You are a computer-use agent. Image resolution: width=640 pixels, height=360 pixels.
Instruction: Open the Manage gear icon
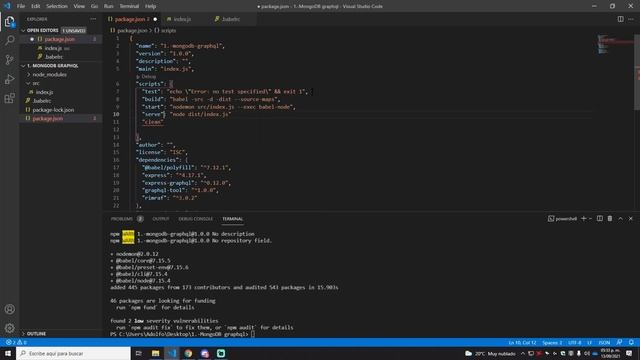[9, 328]
